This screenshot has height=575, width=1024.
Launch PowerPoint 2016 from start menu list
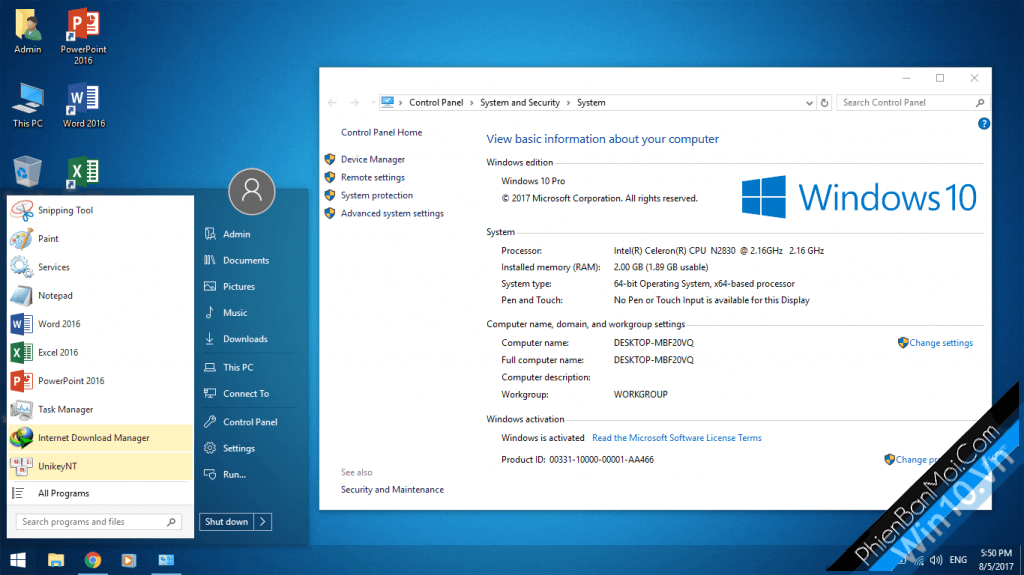(100, 381)
